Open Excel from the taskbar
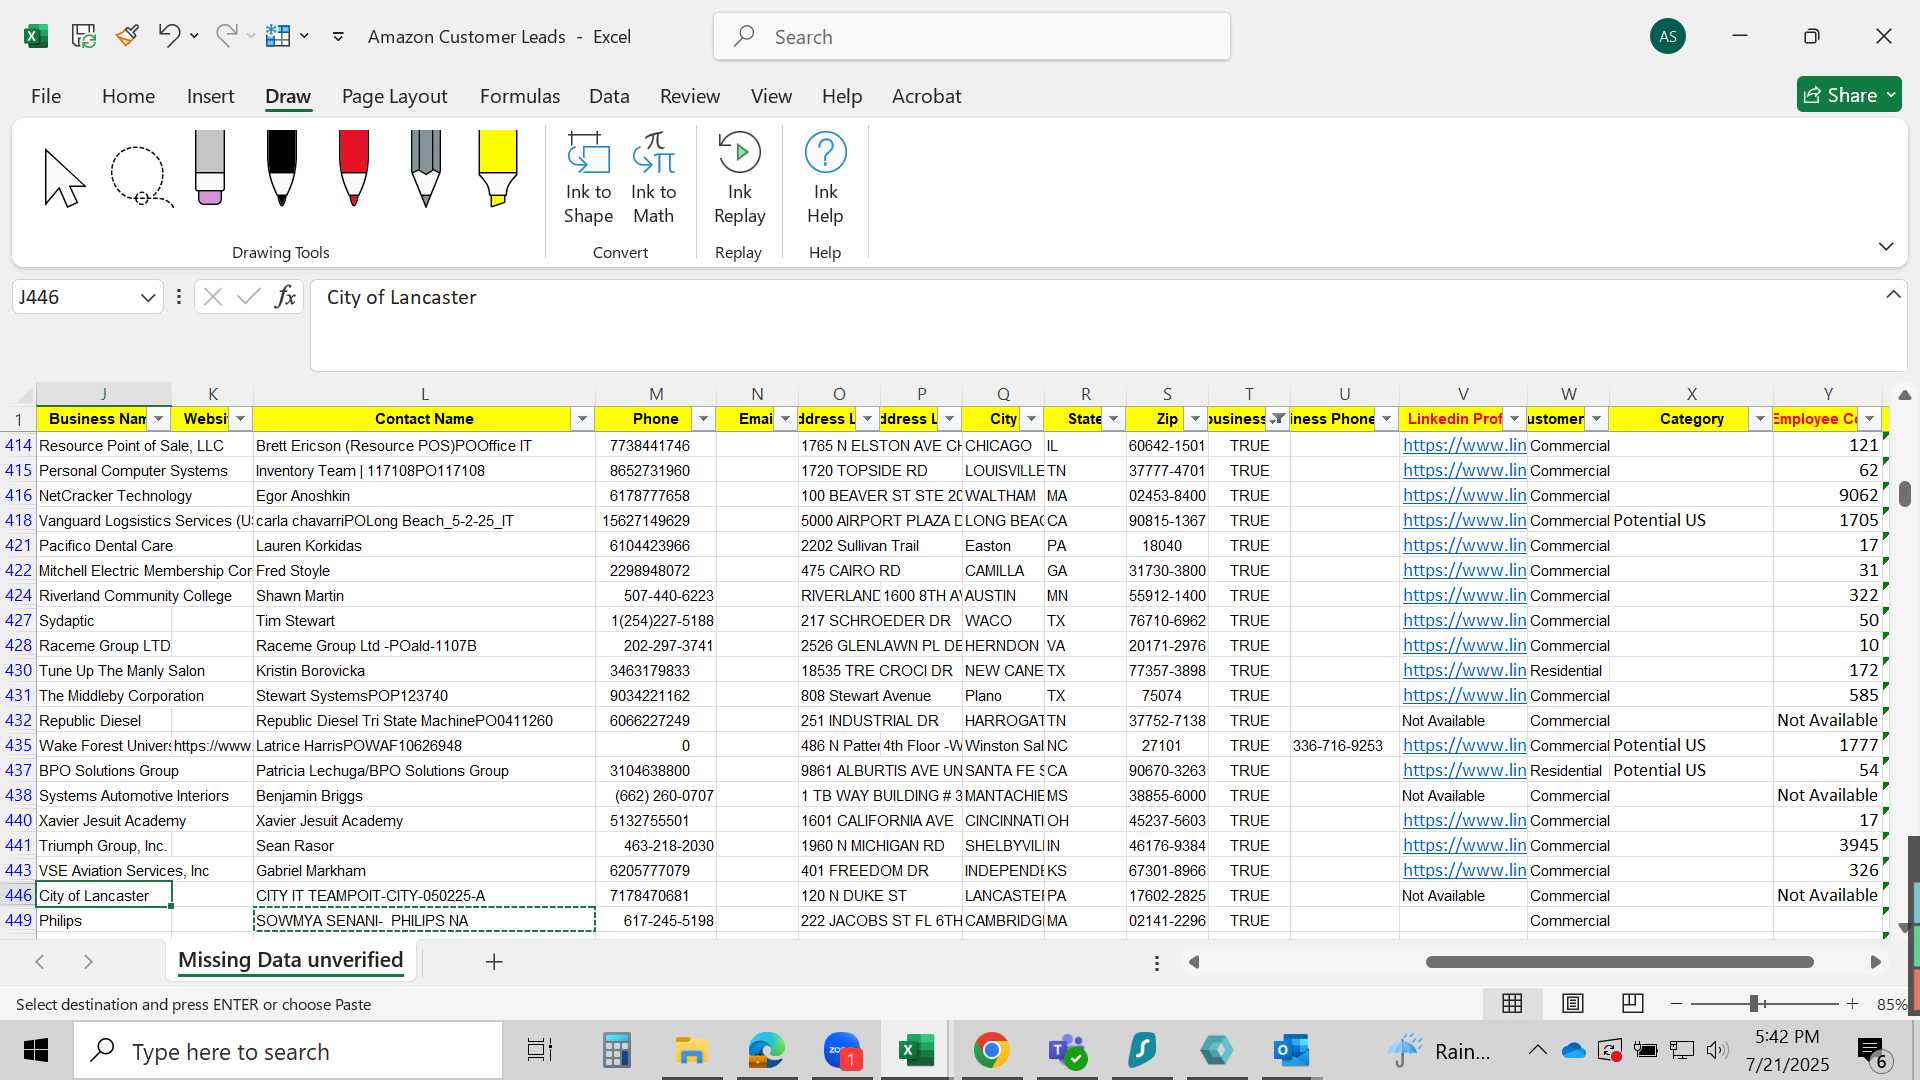This screenshot has height=1080, width=1920. tap(916, 1051)
